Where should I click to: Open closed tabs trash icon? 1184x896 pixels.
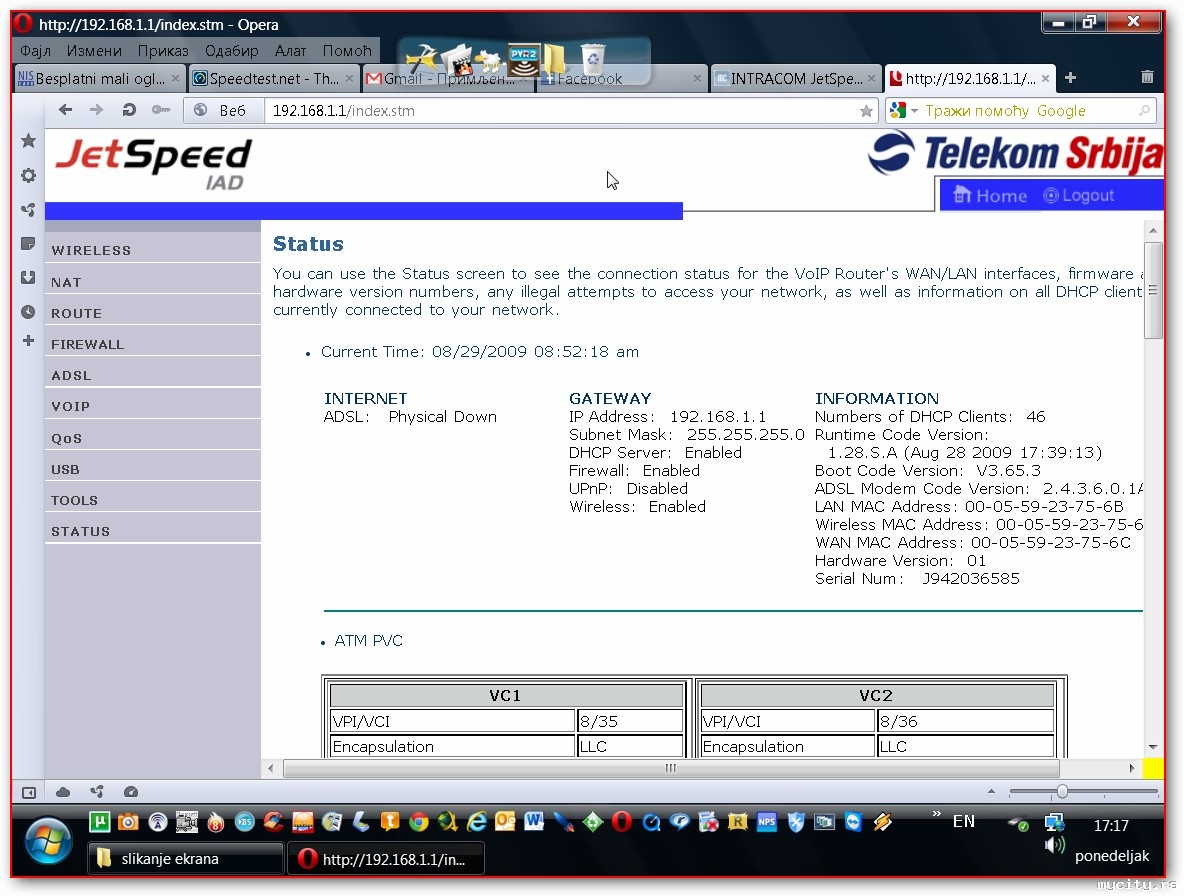(x=1147, y=77)
